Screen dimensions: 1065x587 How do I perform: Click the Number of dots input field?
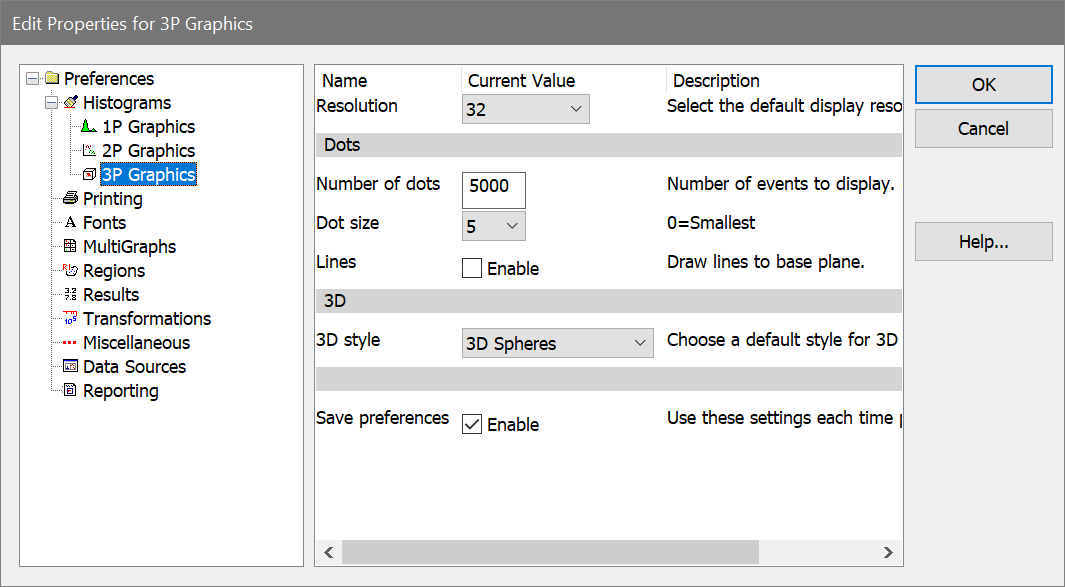[x=494, y=187]
